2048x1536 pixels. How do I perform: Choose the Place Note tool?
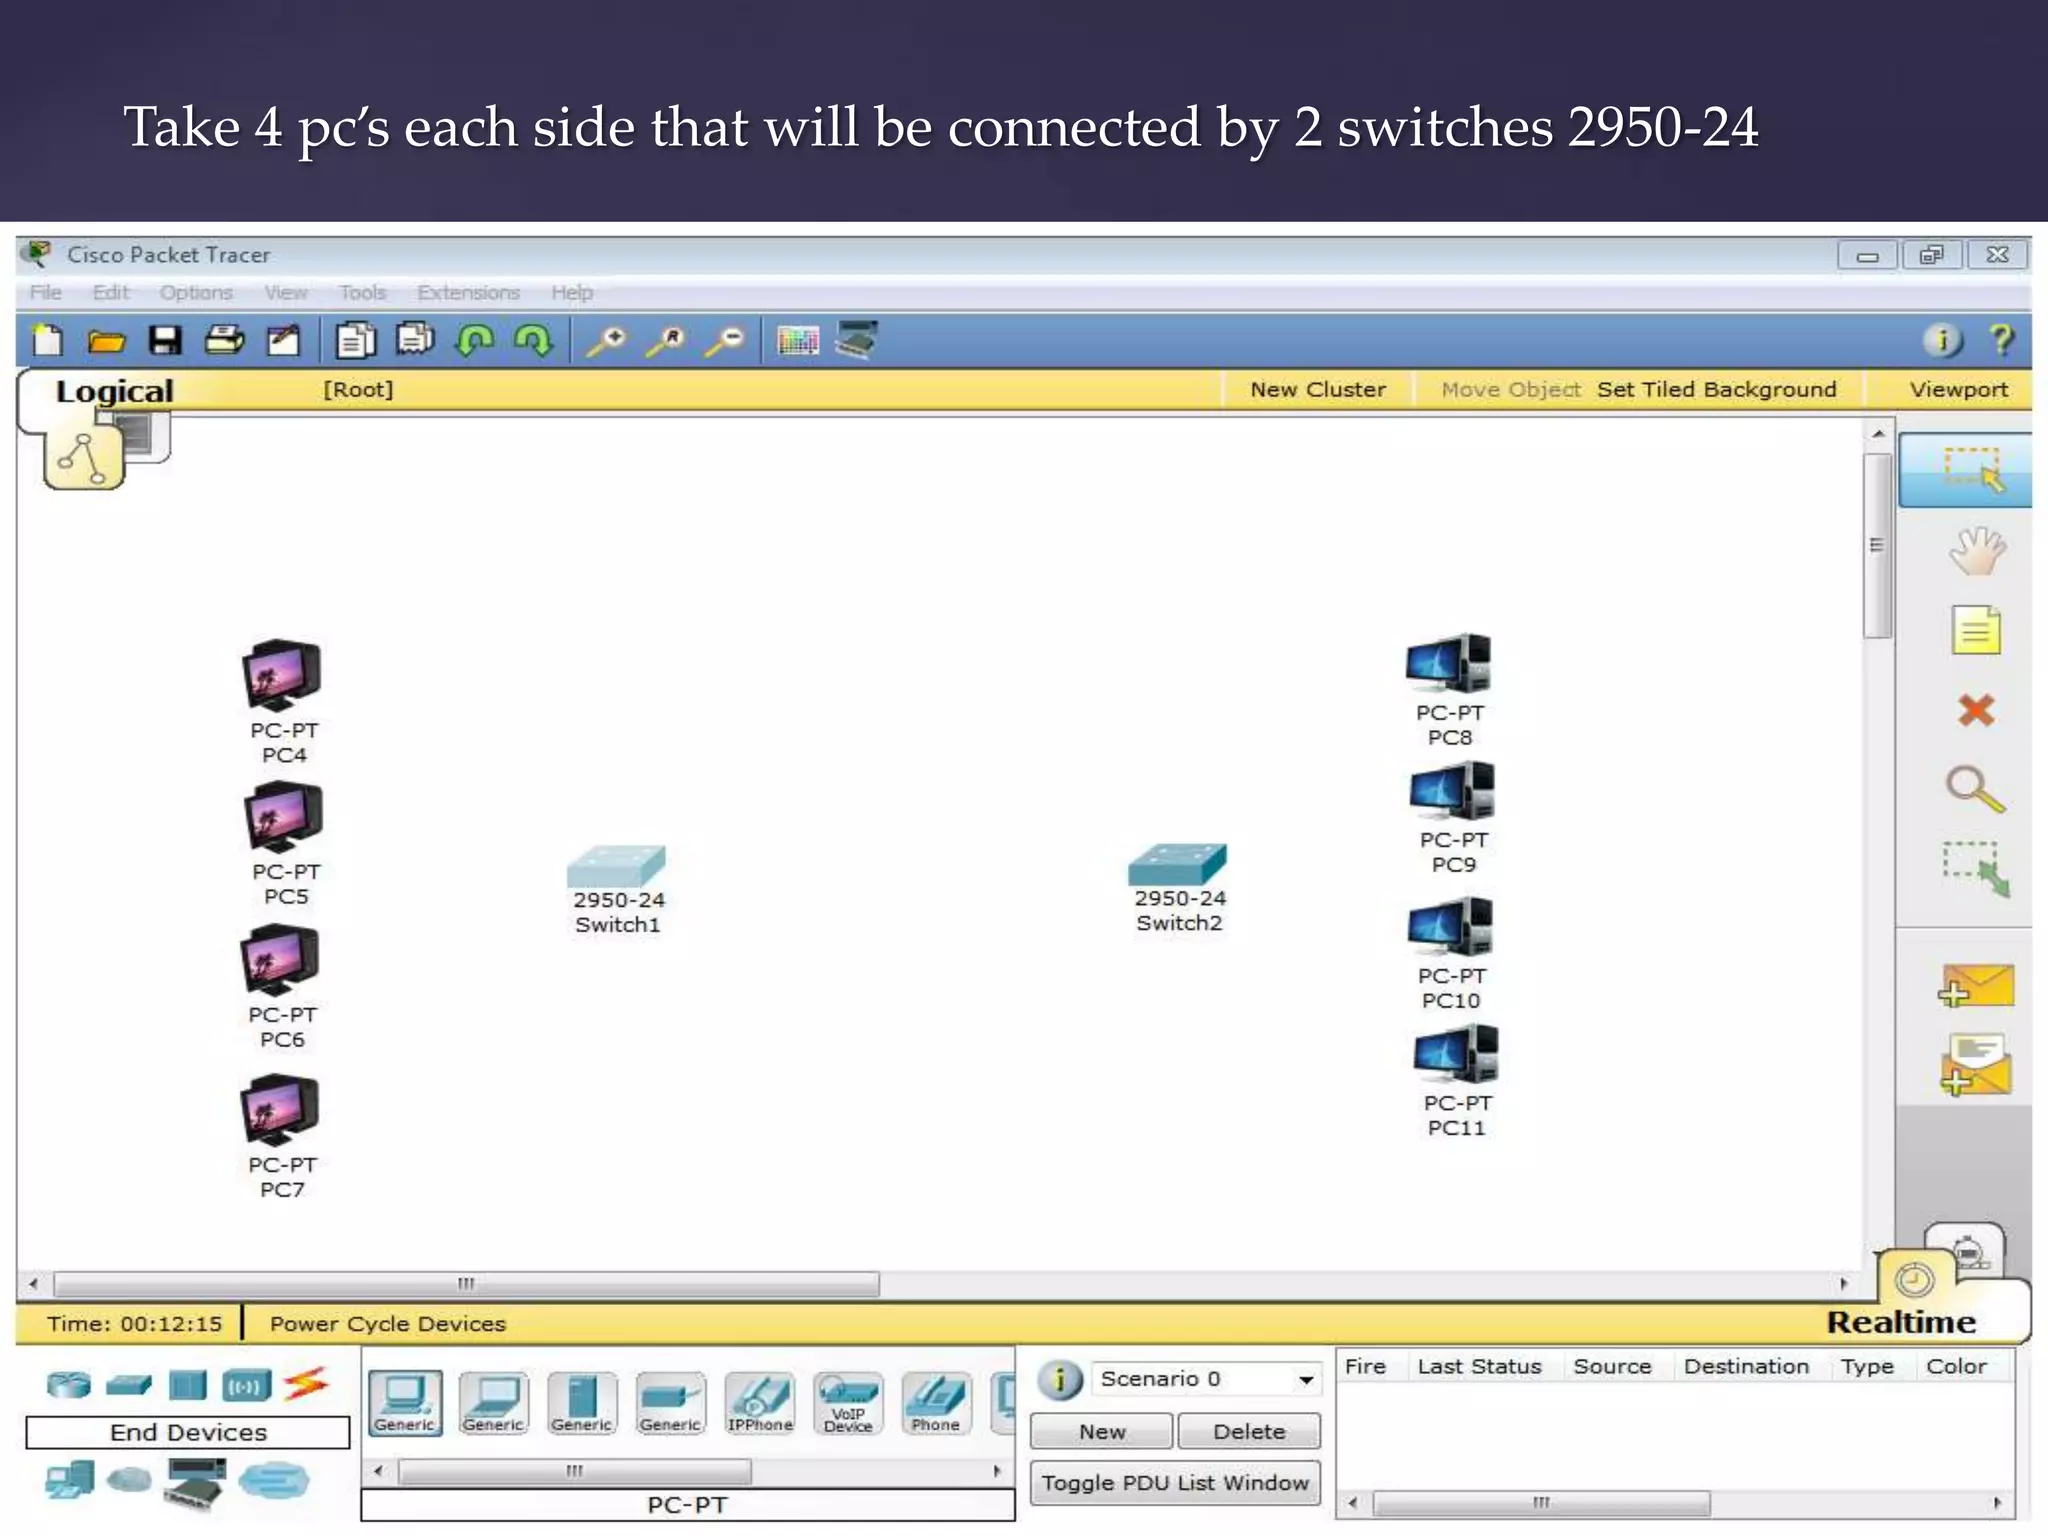point(1975,630)
